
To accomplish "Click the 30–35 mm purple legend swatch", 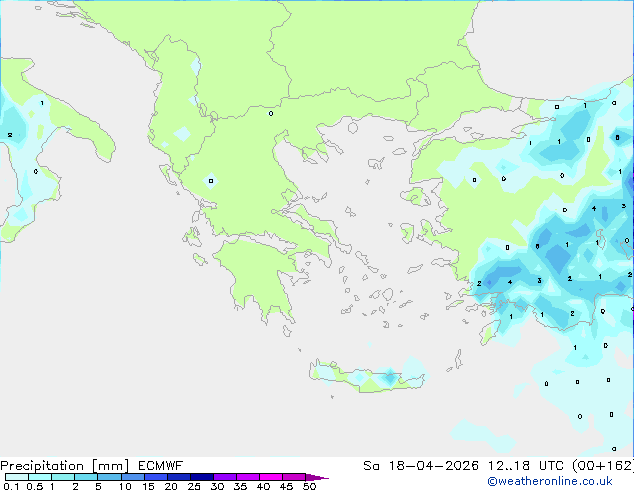I will pos(225,477).
